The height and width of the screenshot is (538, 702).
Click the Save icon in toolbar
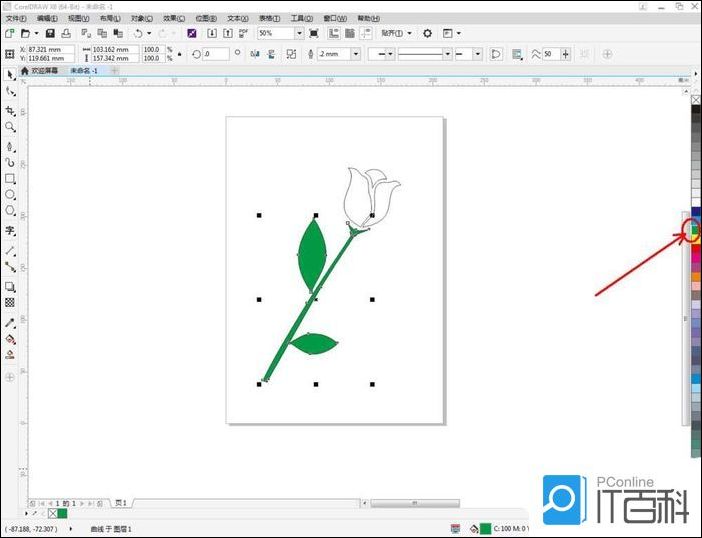click(50, 33)
